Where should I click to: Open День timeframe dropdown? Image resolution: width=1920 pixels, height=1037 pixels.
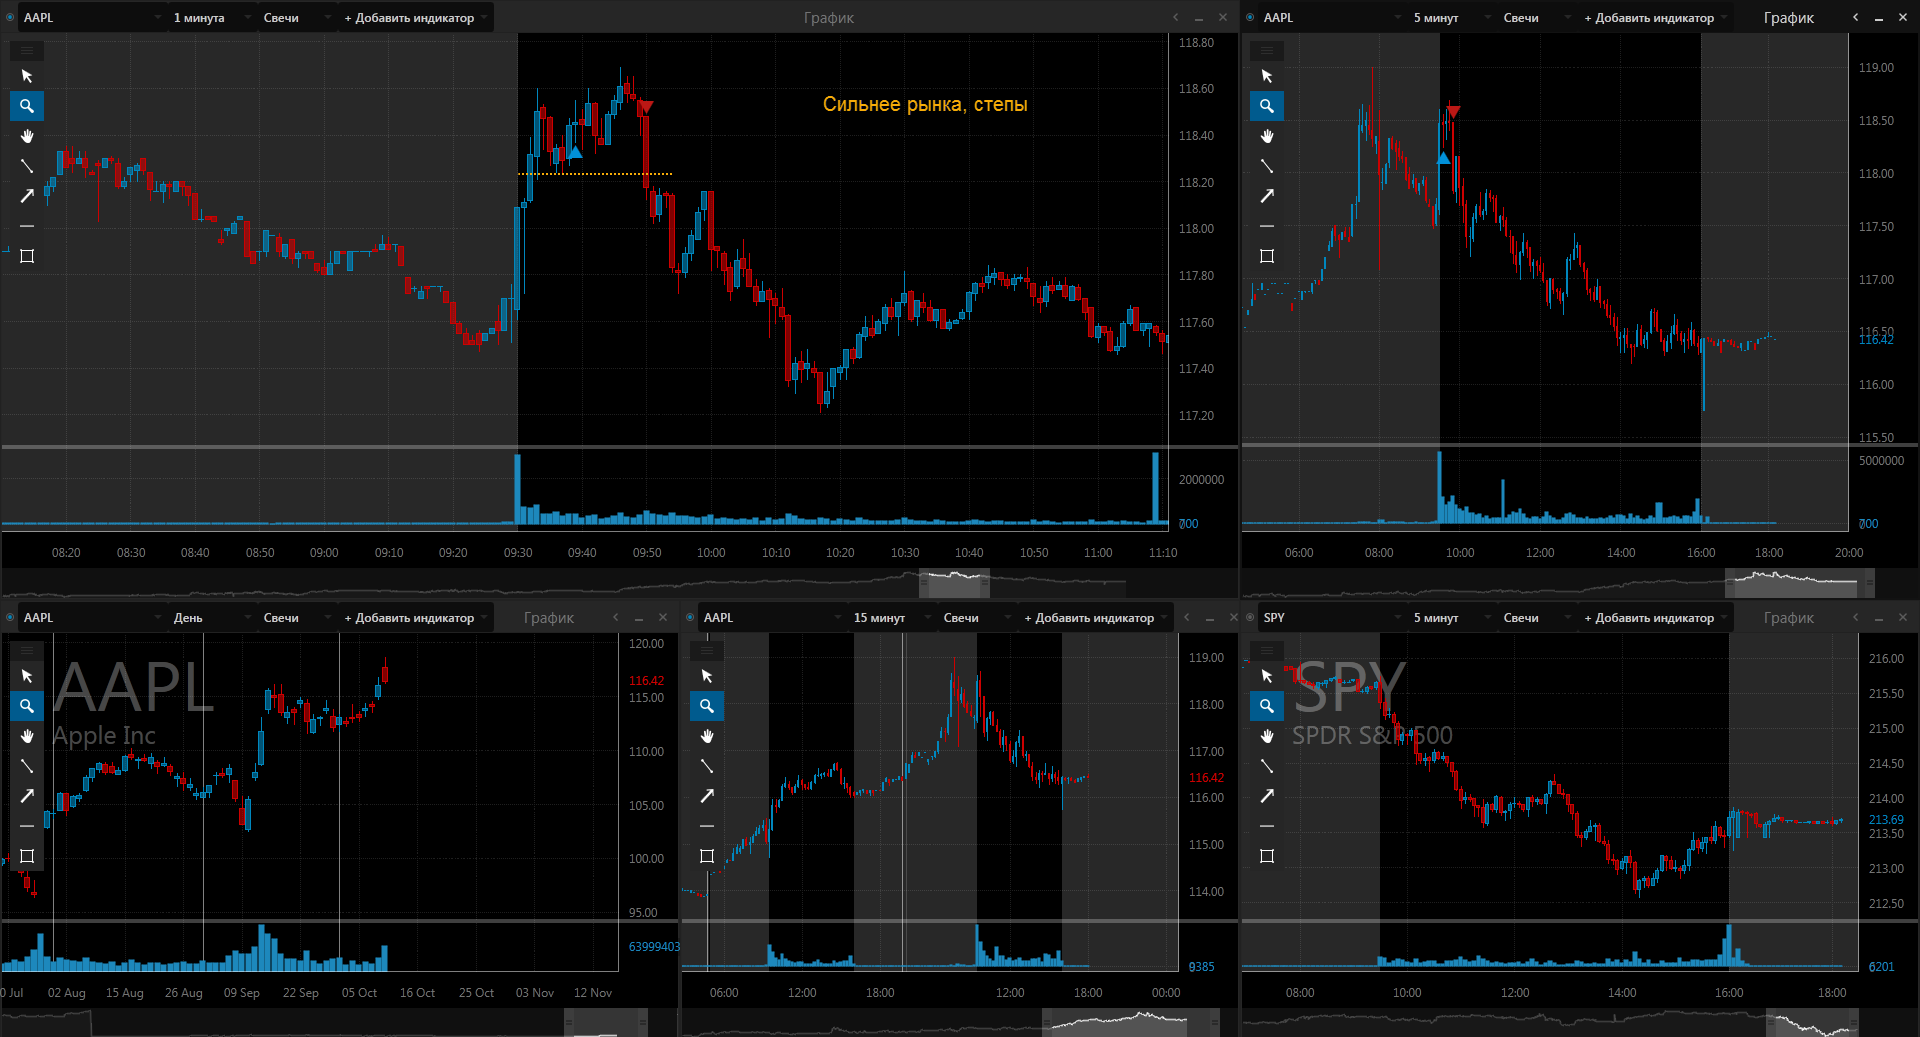pos(211,618)
